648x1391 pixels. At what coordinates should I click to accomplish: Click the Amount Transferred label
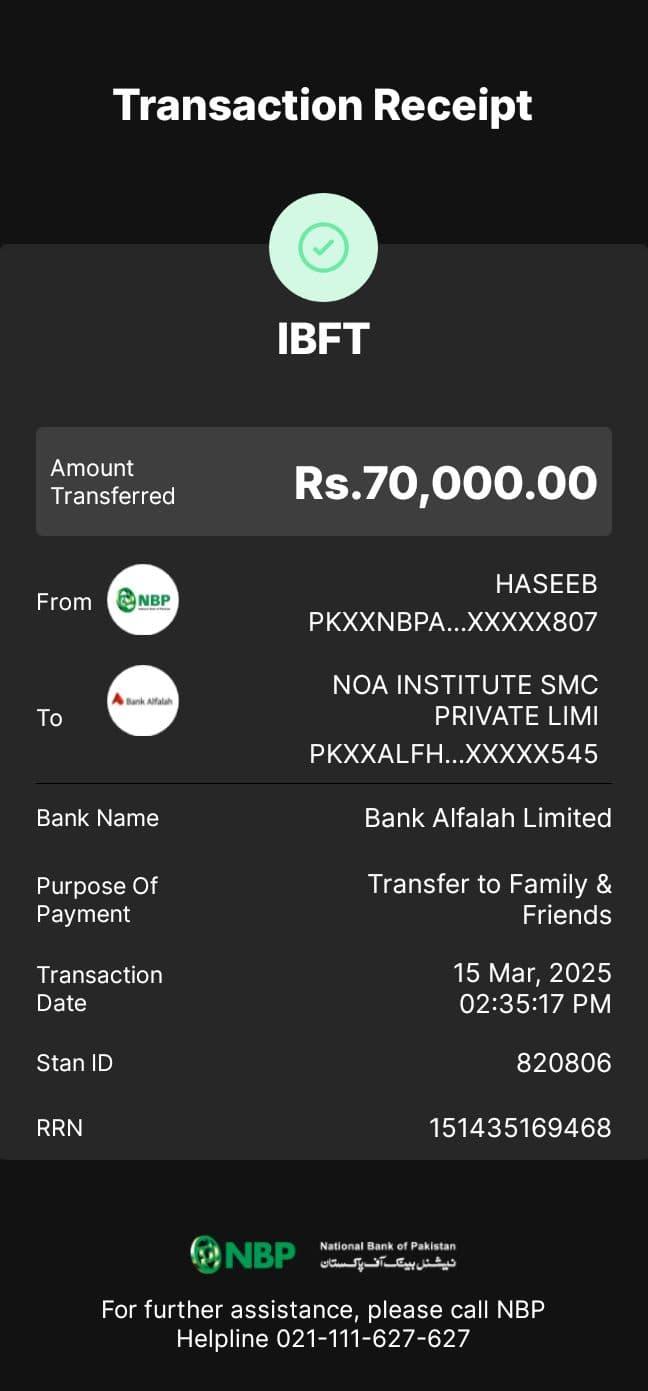112,482
